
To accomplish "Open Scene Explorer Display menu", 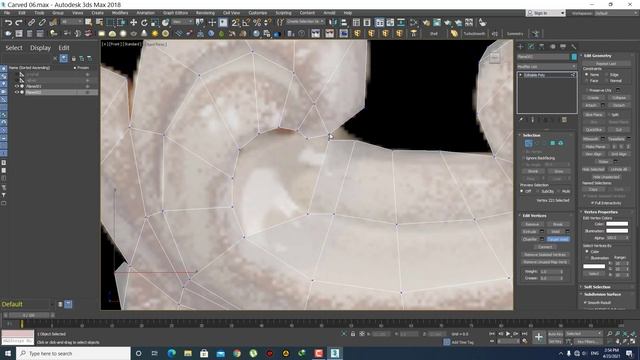I will click(40, 48).
